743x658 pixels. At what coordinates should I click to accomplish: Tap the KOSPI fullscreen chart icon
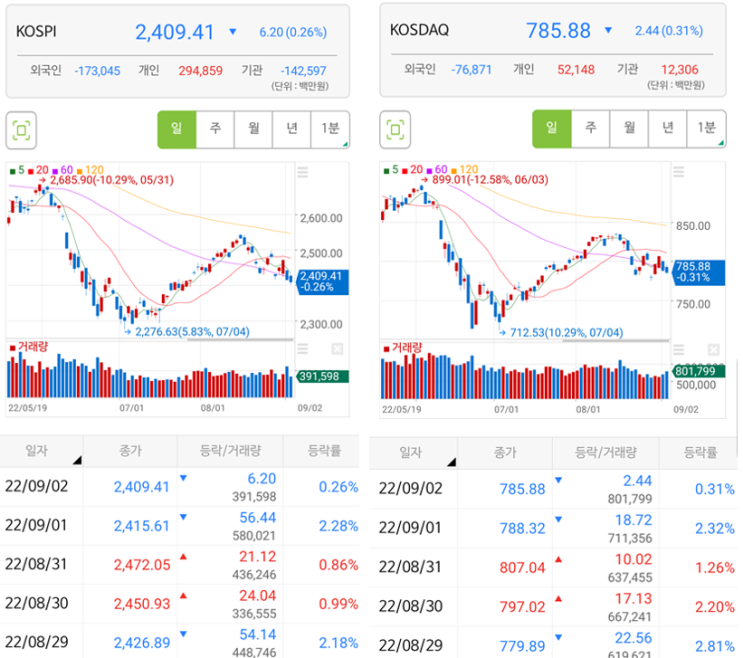pyautogui.click(x=21, y=130)
